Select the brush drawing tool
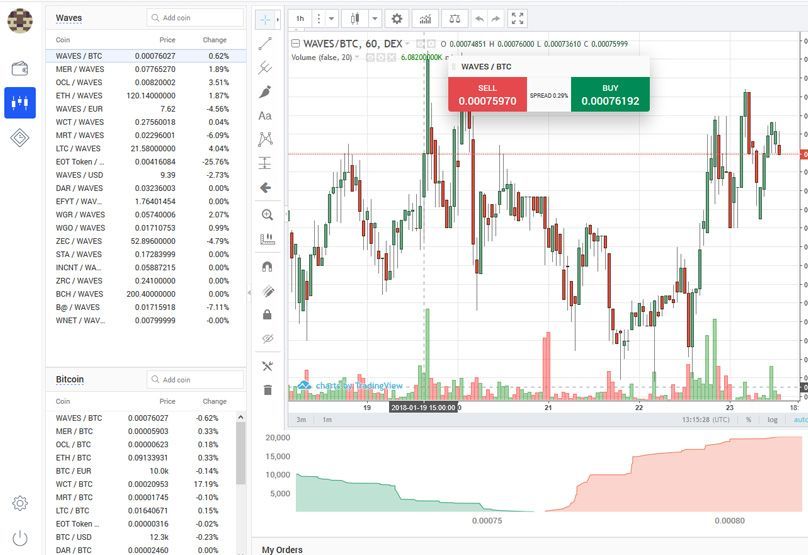 tap(265, 92)
